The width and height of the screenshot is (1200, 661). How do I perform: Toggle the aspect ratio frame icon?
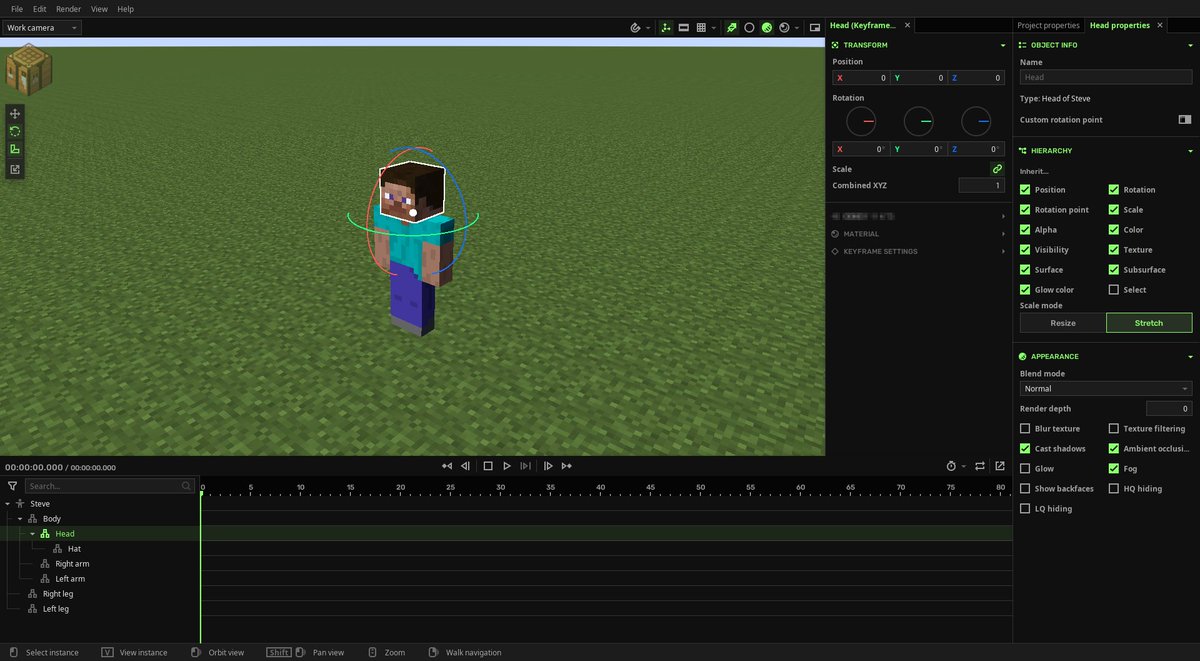tap(684, 28)
